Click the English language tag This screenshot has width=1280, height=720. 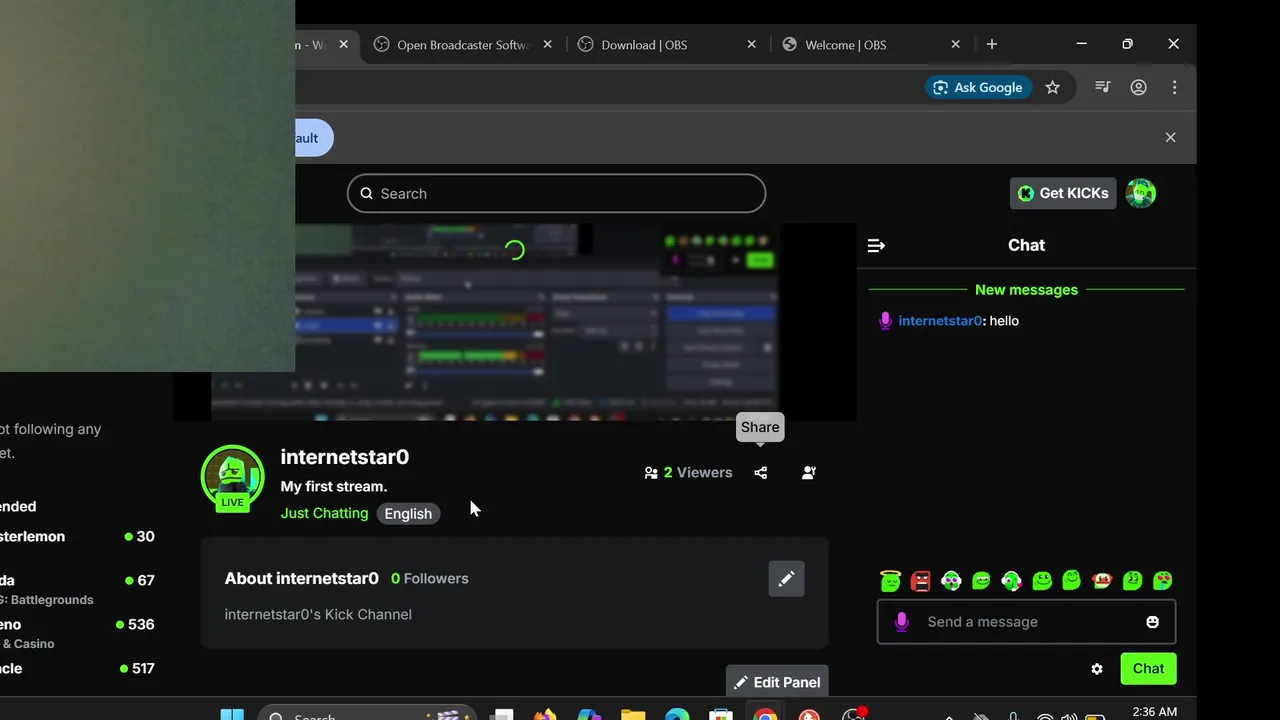[408, 514]
